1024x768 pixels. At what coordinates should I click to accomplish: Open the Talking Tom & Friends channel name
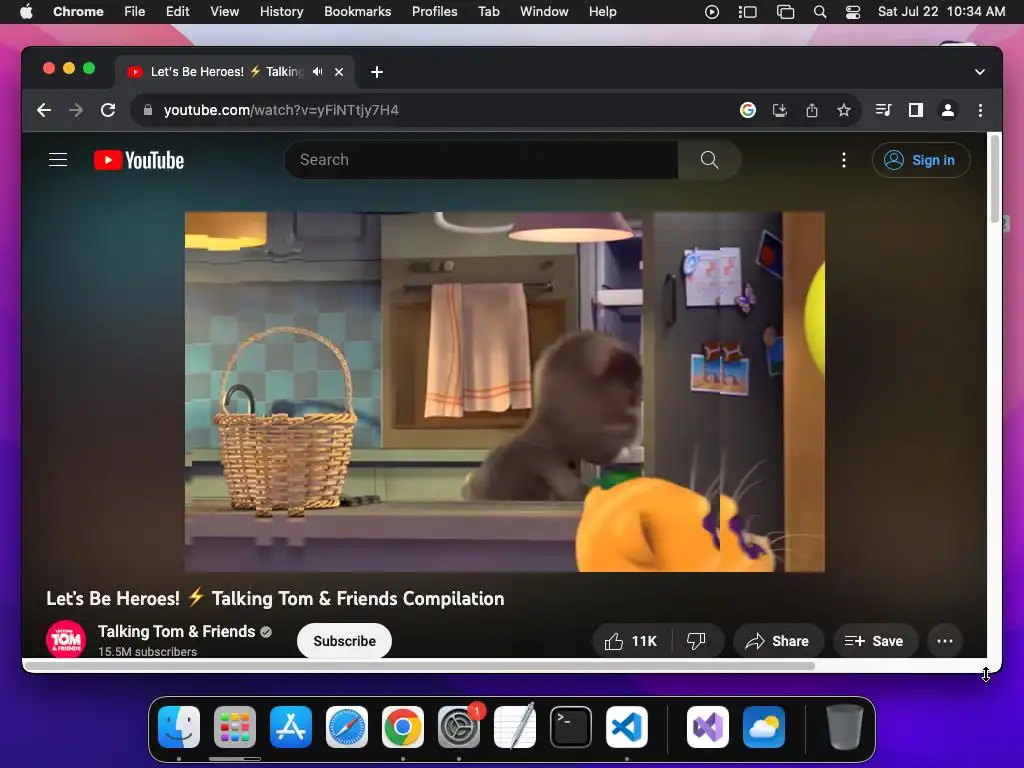[x=176, y=632]
